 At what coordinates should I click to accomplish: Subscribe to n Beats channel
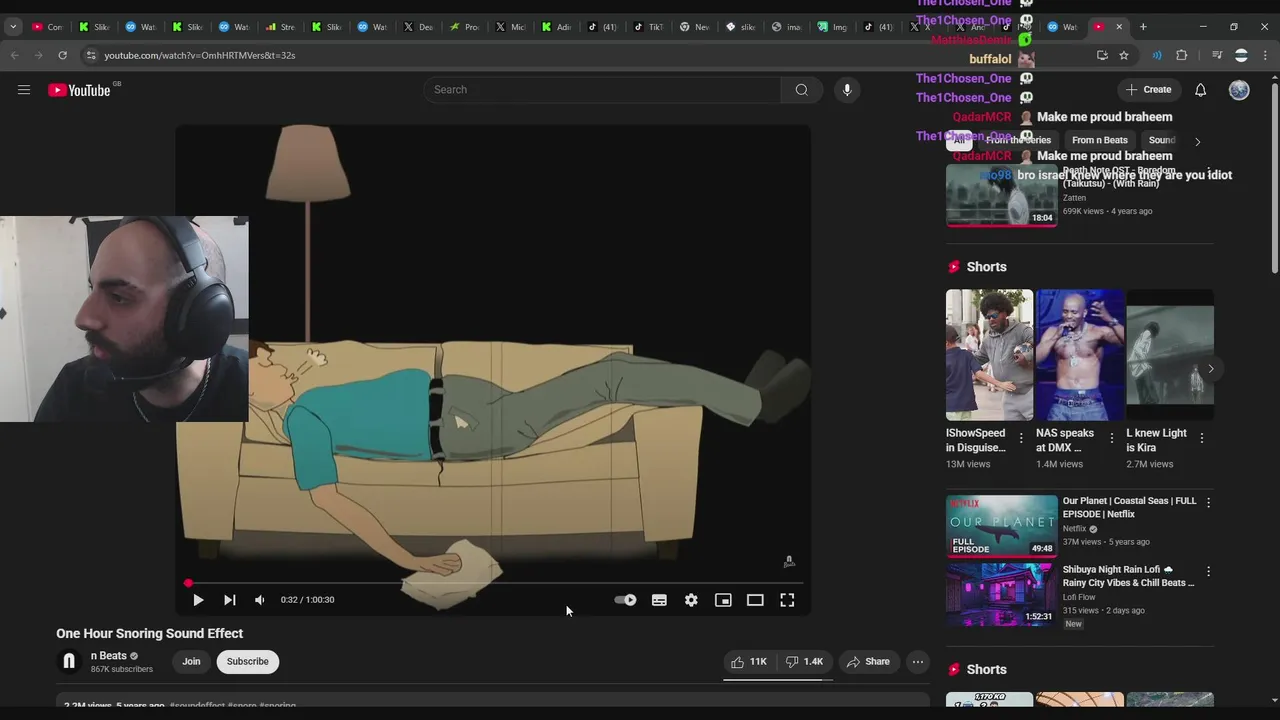pos(247,662)
